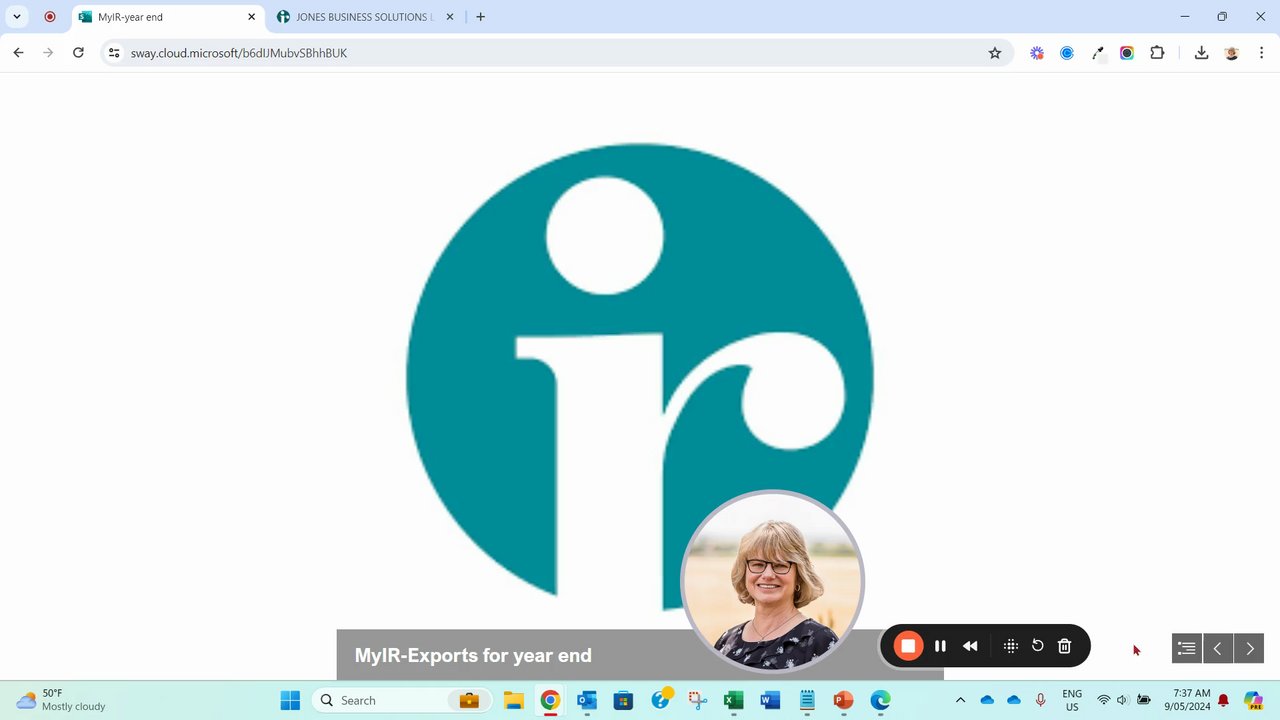
Task: Open Notepad from the taskbar
Action: point(807,700)
